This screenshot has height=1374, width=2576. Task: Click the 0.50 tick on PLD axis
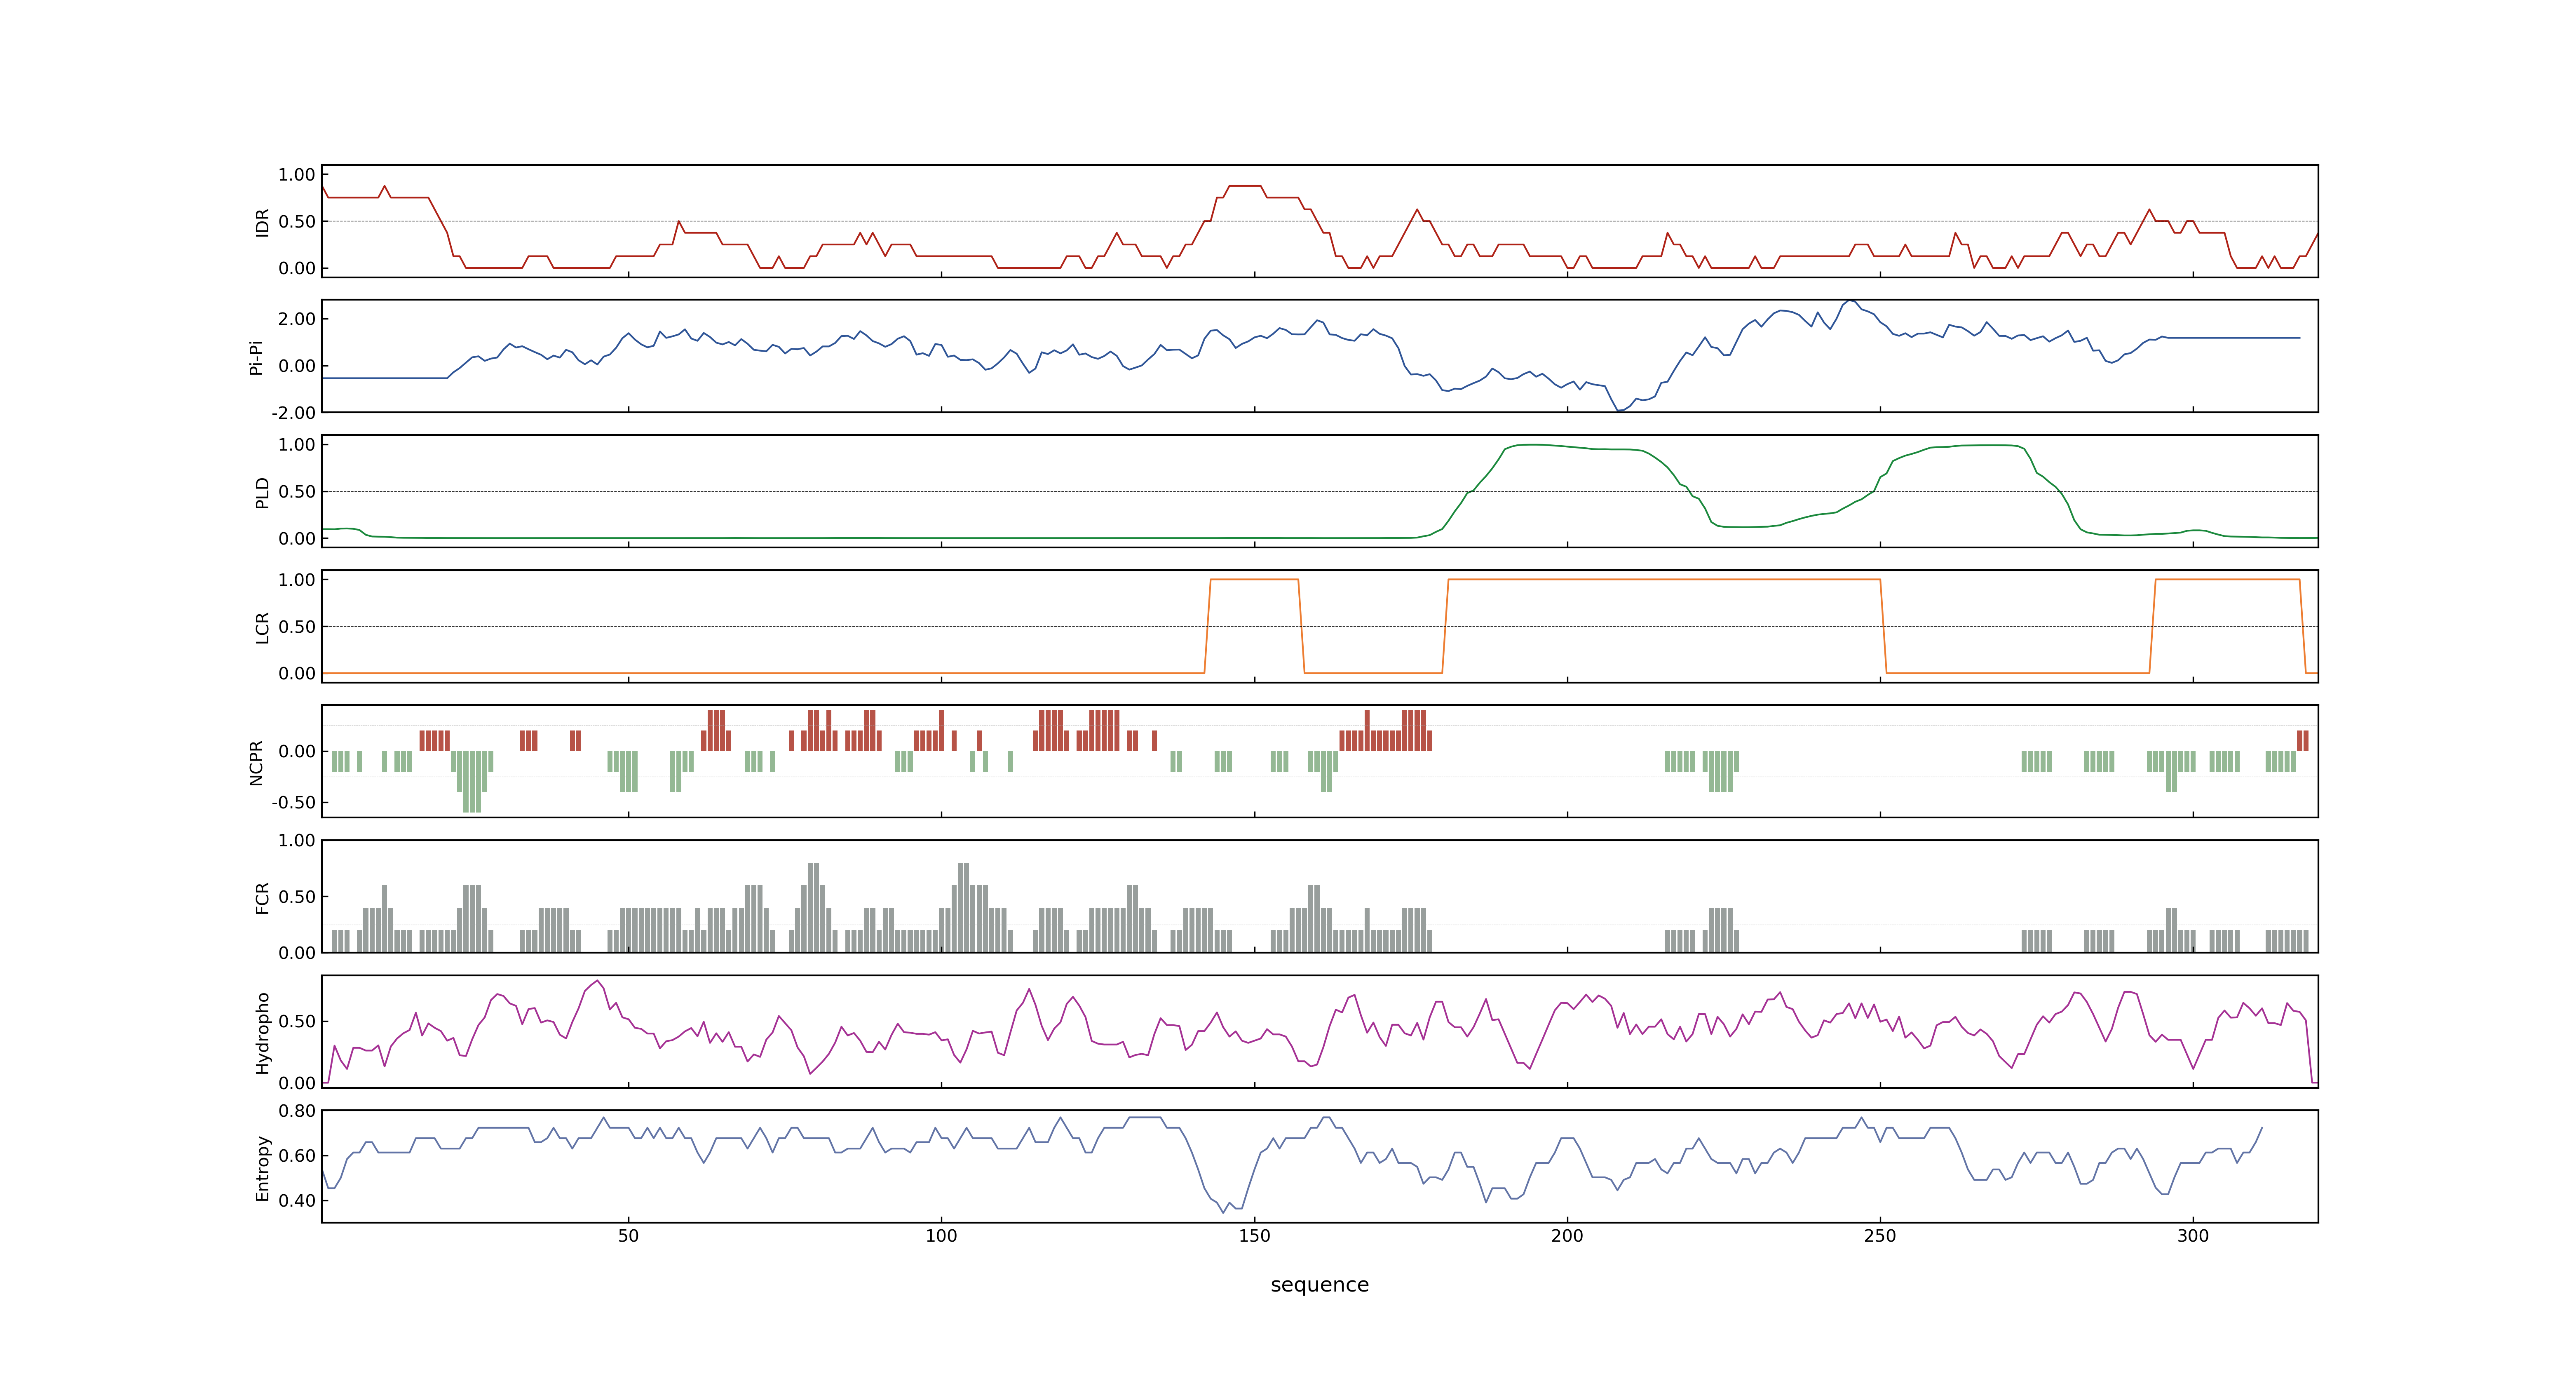tap(297, 492)
